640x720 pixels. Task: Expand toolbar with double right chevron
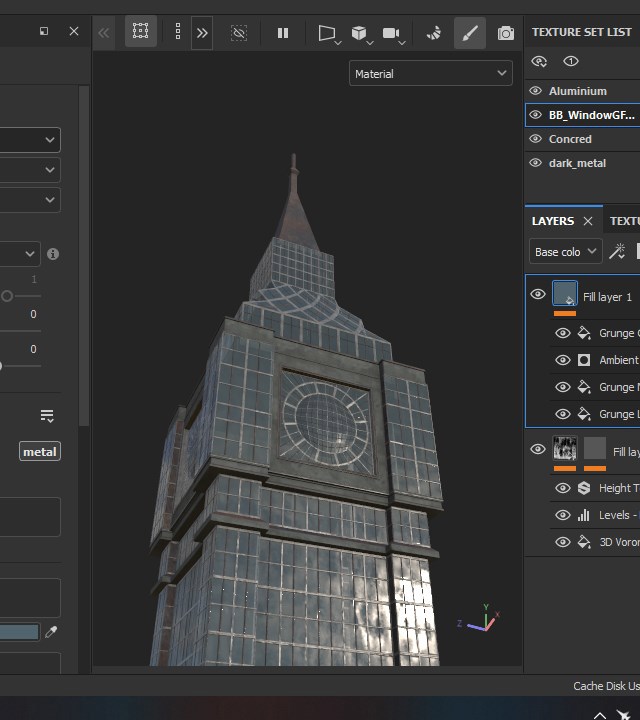click(x=202, y=33)
